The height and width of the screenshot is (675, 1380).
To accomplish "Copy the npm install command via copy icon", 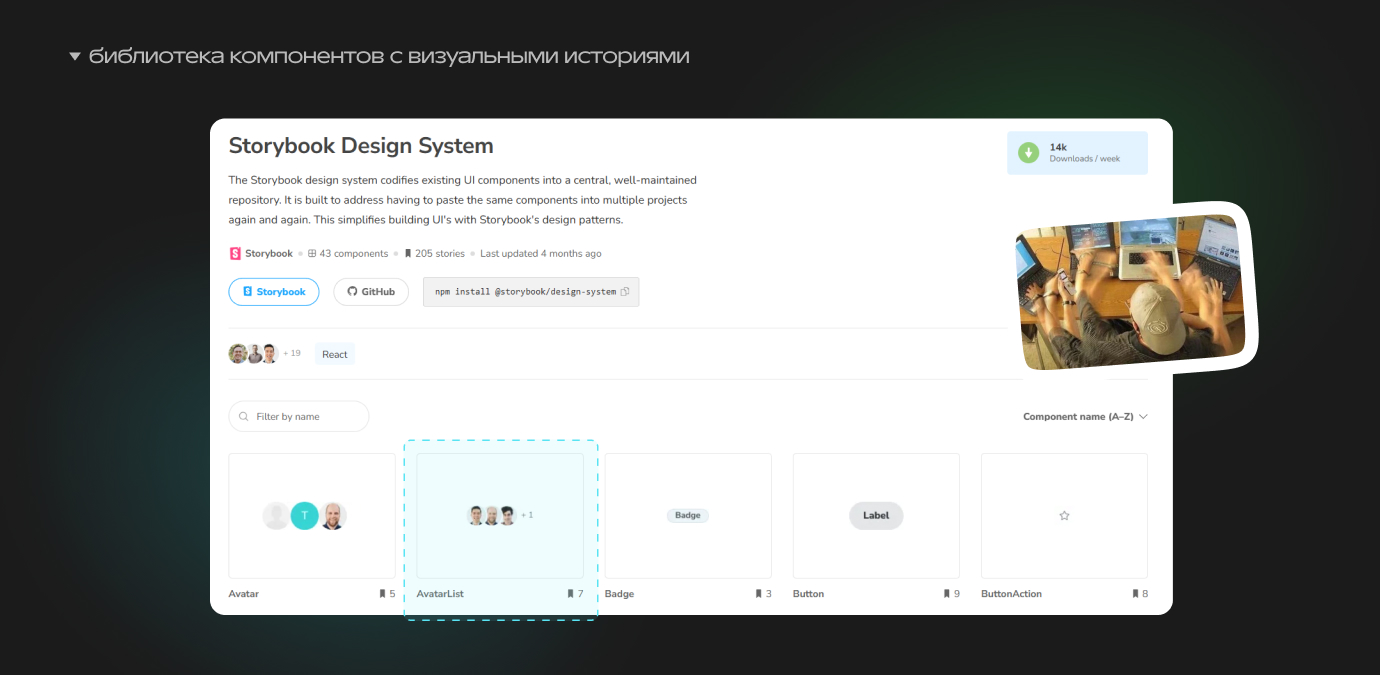I will (x=625, y=292).
